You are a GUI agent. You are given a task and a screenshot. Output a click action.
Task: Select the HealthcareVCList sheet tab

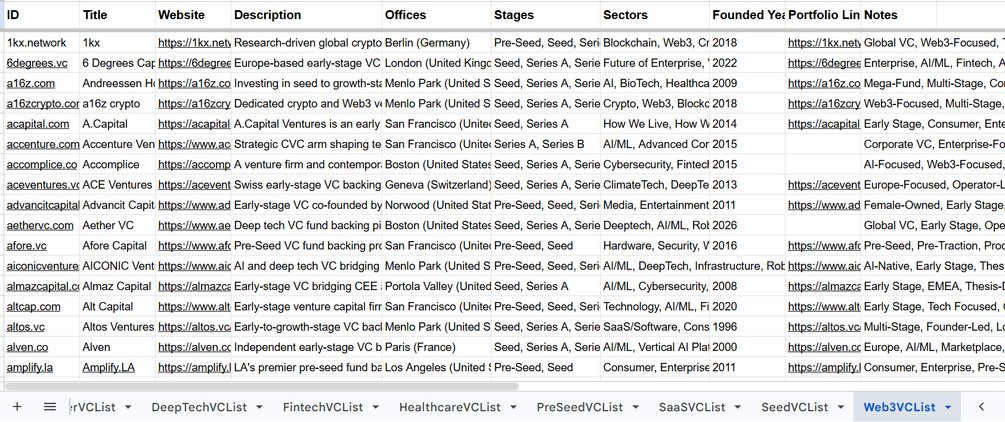point(450,407)
